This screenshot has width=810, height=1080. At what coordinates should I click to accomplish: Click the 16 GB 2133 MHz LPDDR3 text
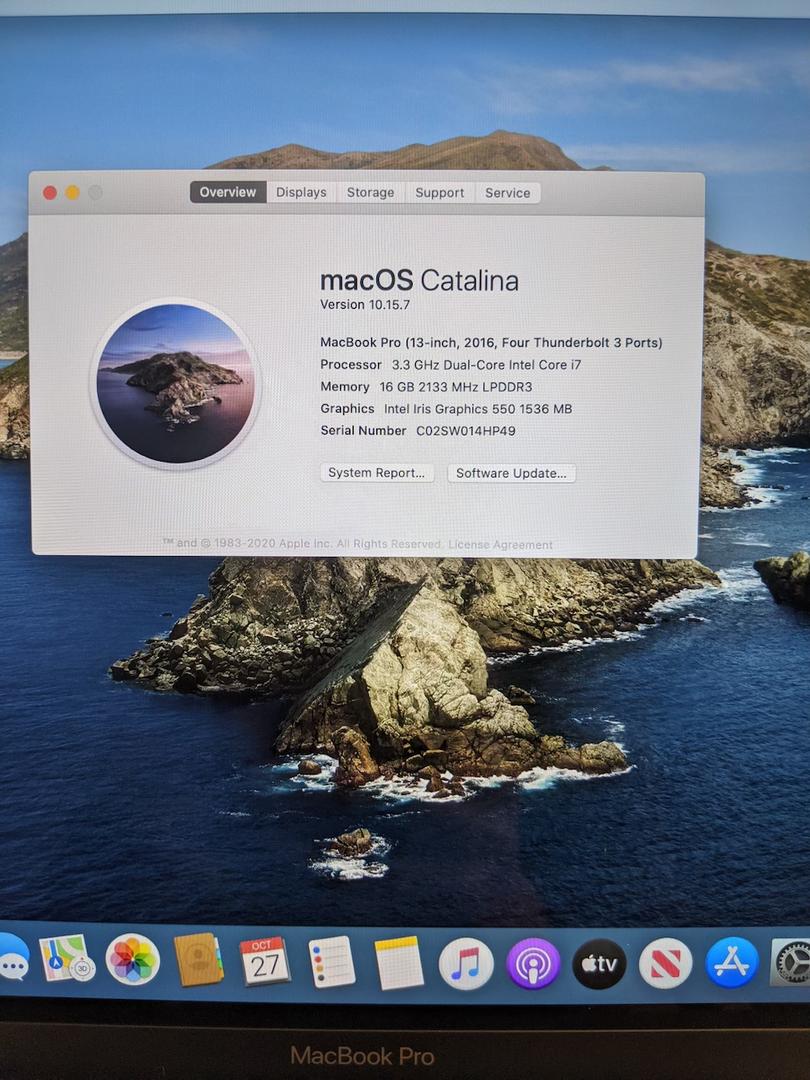click(x=456, y=387)
